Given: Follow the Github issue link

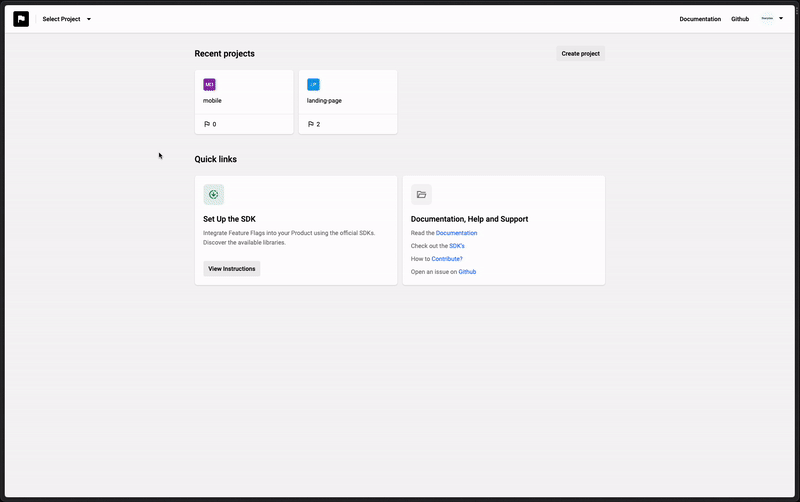Looking at the screenshot, I should click(467, 272).
